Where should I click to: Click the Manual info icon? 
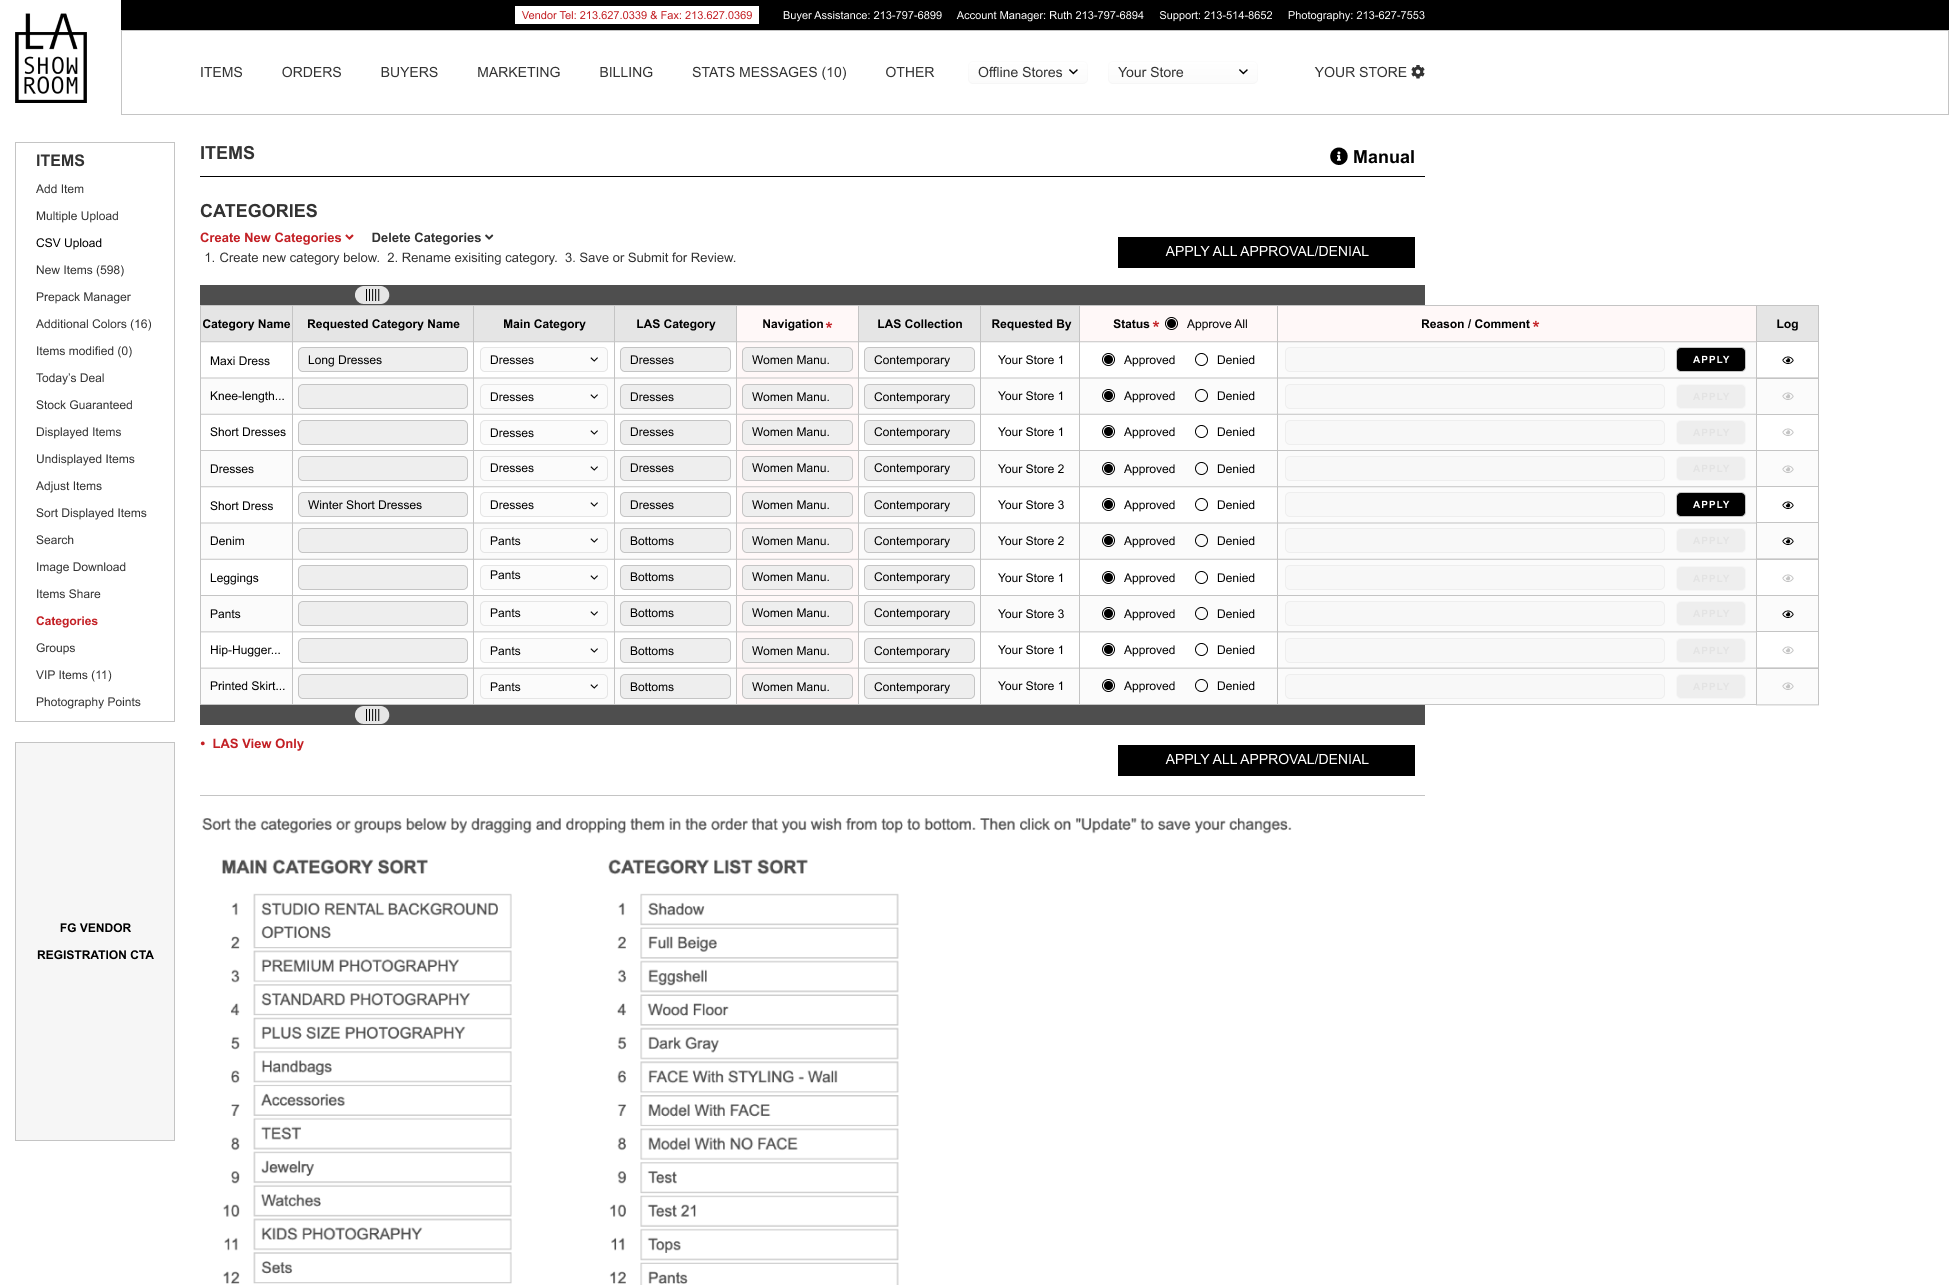pyautogui.click(x=1338, y=157)
